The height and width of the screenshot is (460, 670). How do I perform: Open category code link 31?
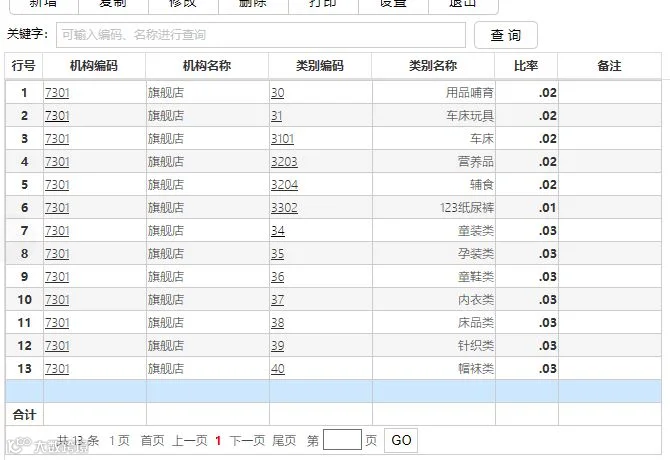[x=276, y=116]
